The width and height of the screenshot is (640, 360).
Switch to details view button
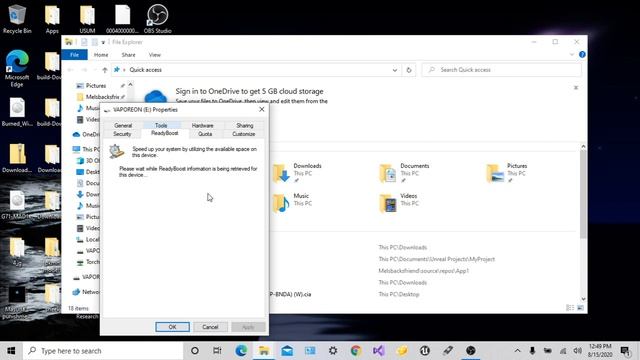tap(570, 308)
